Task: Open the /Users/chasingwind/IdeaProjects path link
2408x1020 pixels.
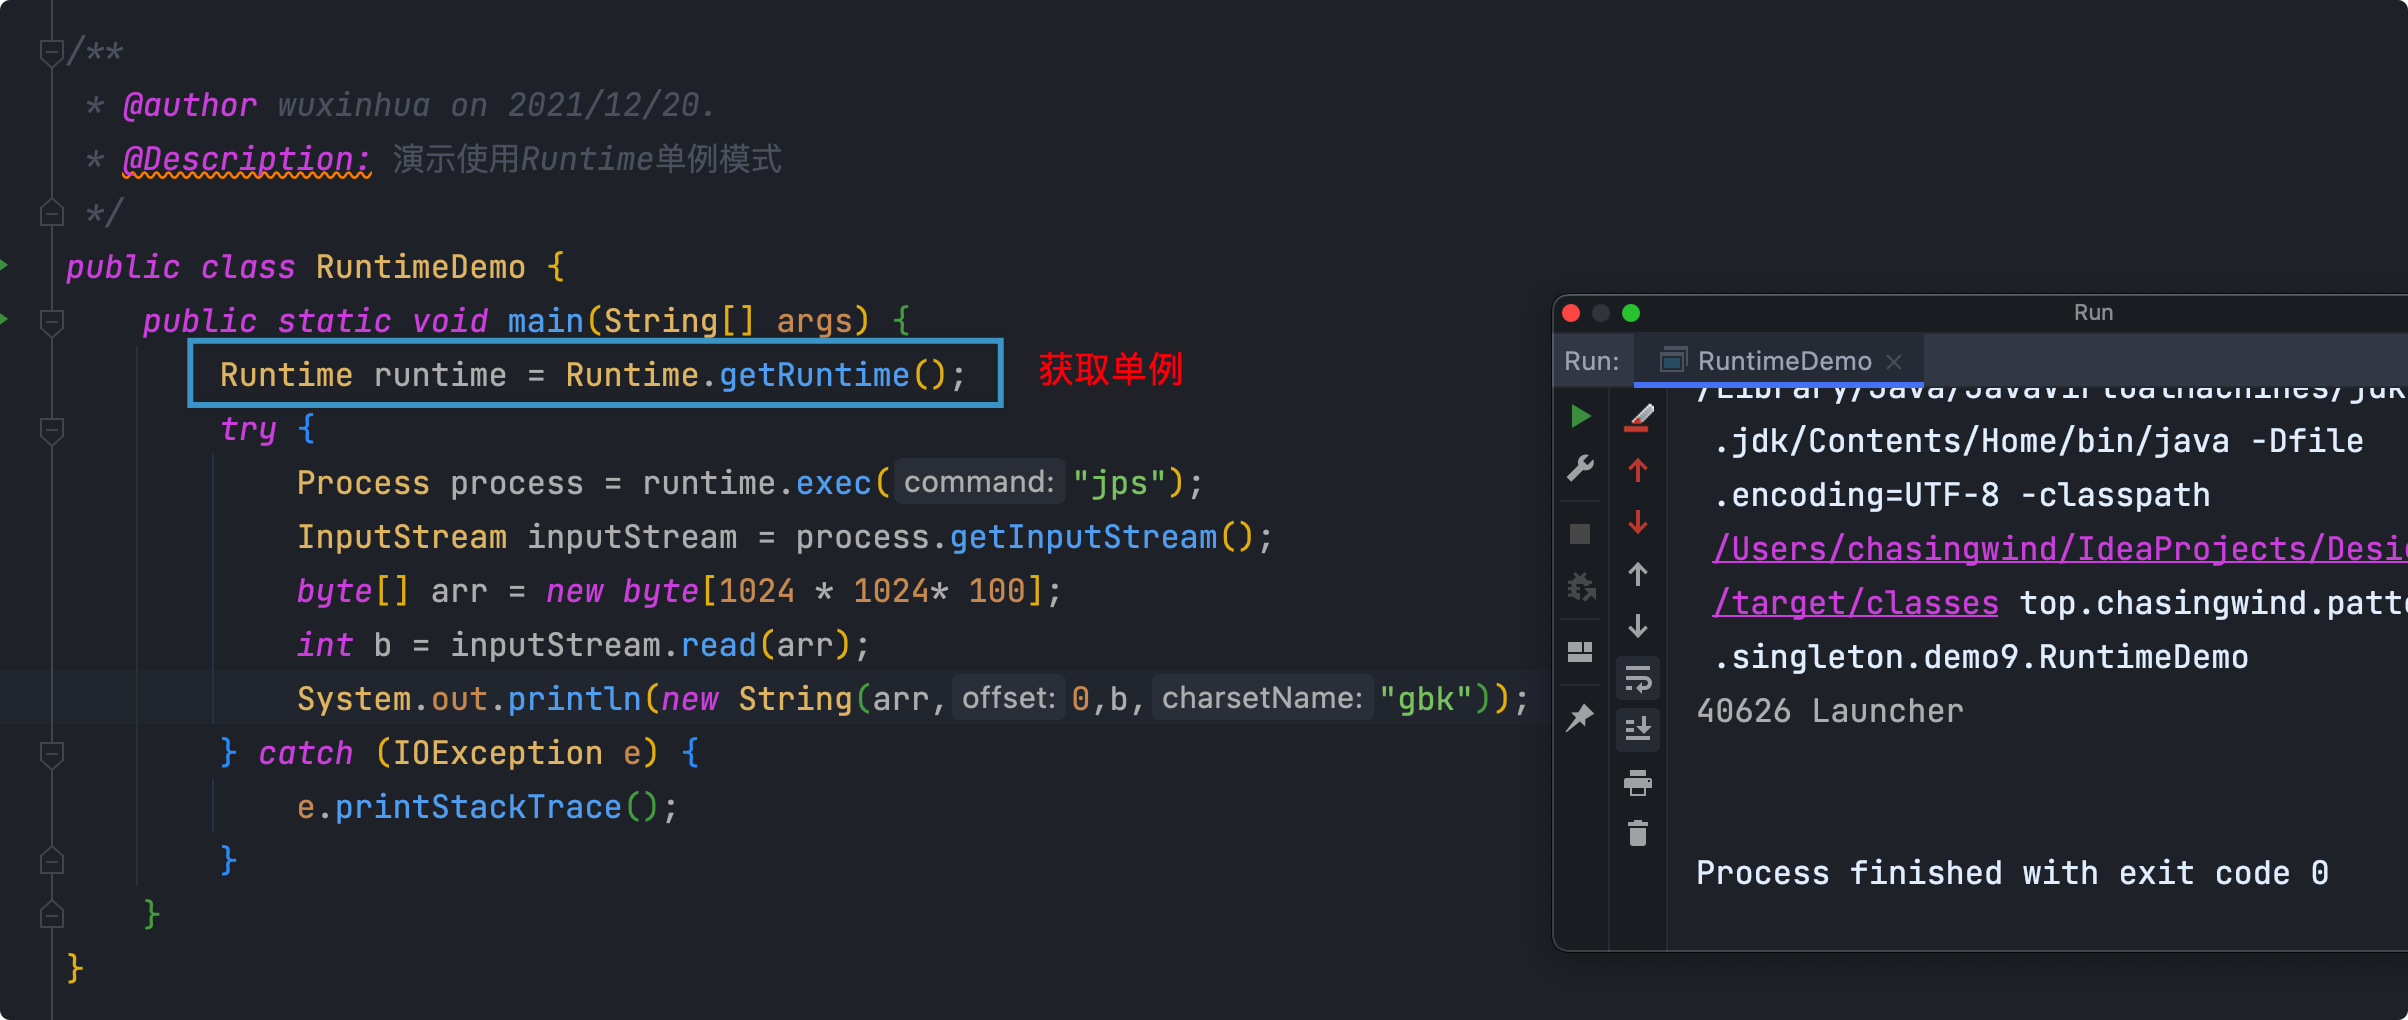Action: pyautogui.click(x=2060, y=549)
